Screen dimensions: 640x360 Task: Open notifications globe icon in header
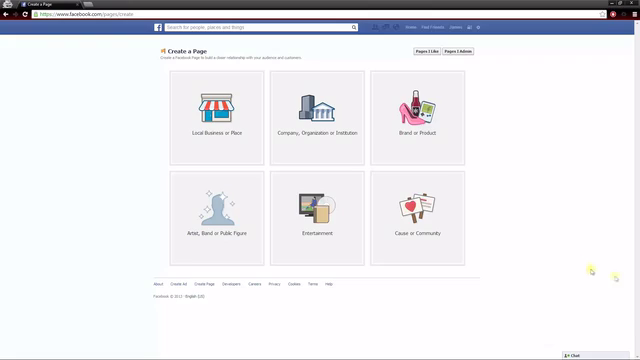[396, 27]
